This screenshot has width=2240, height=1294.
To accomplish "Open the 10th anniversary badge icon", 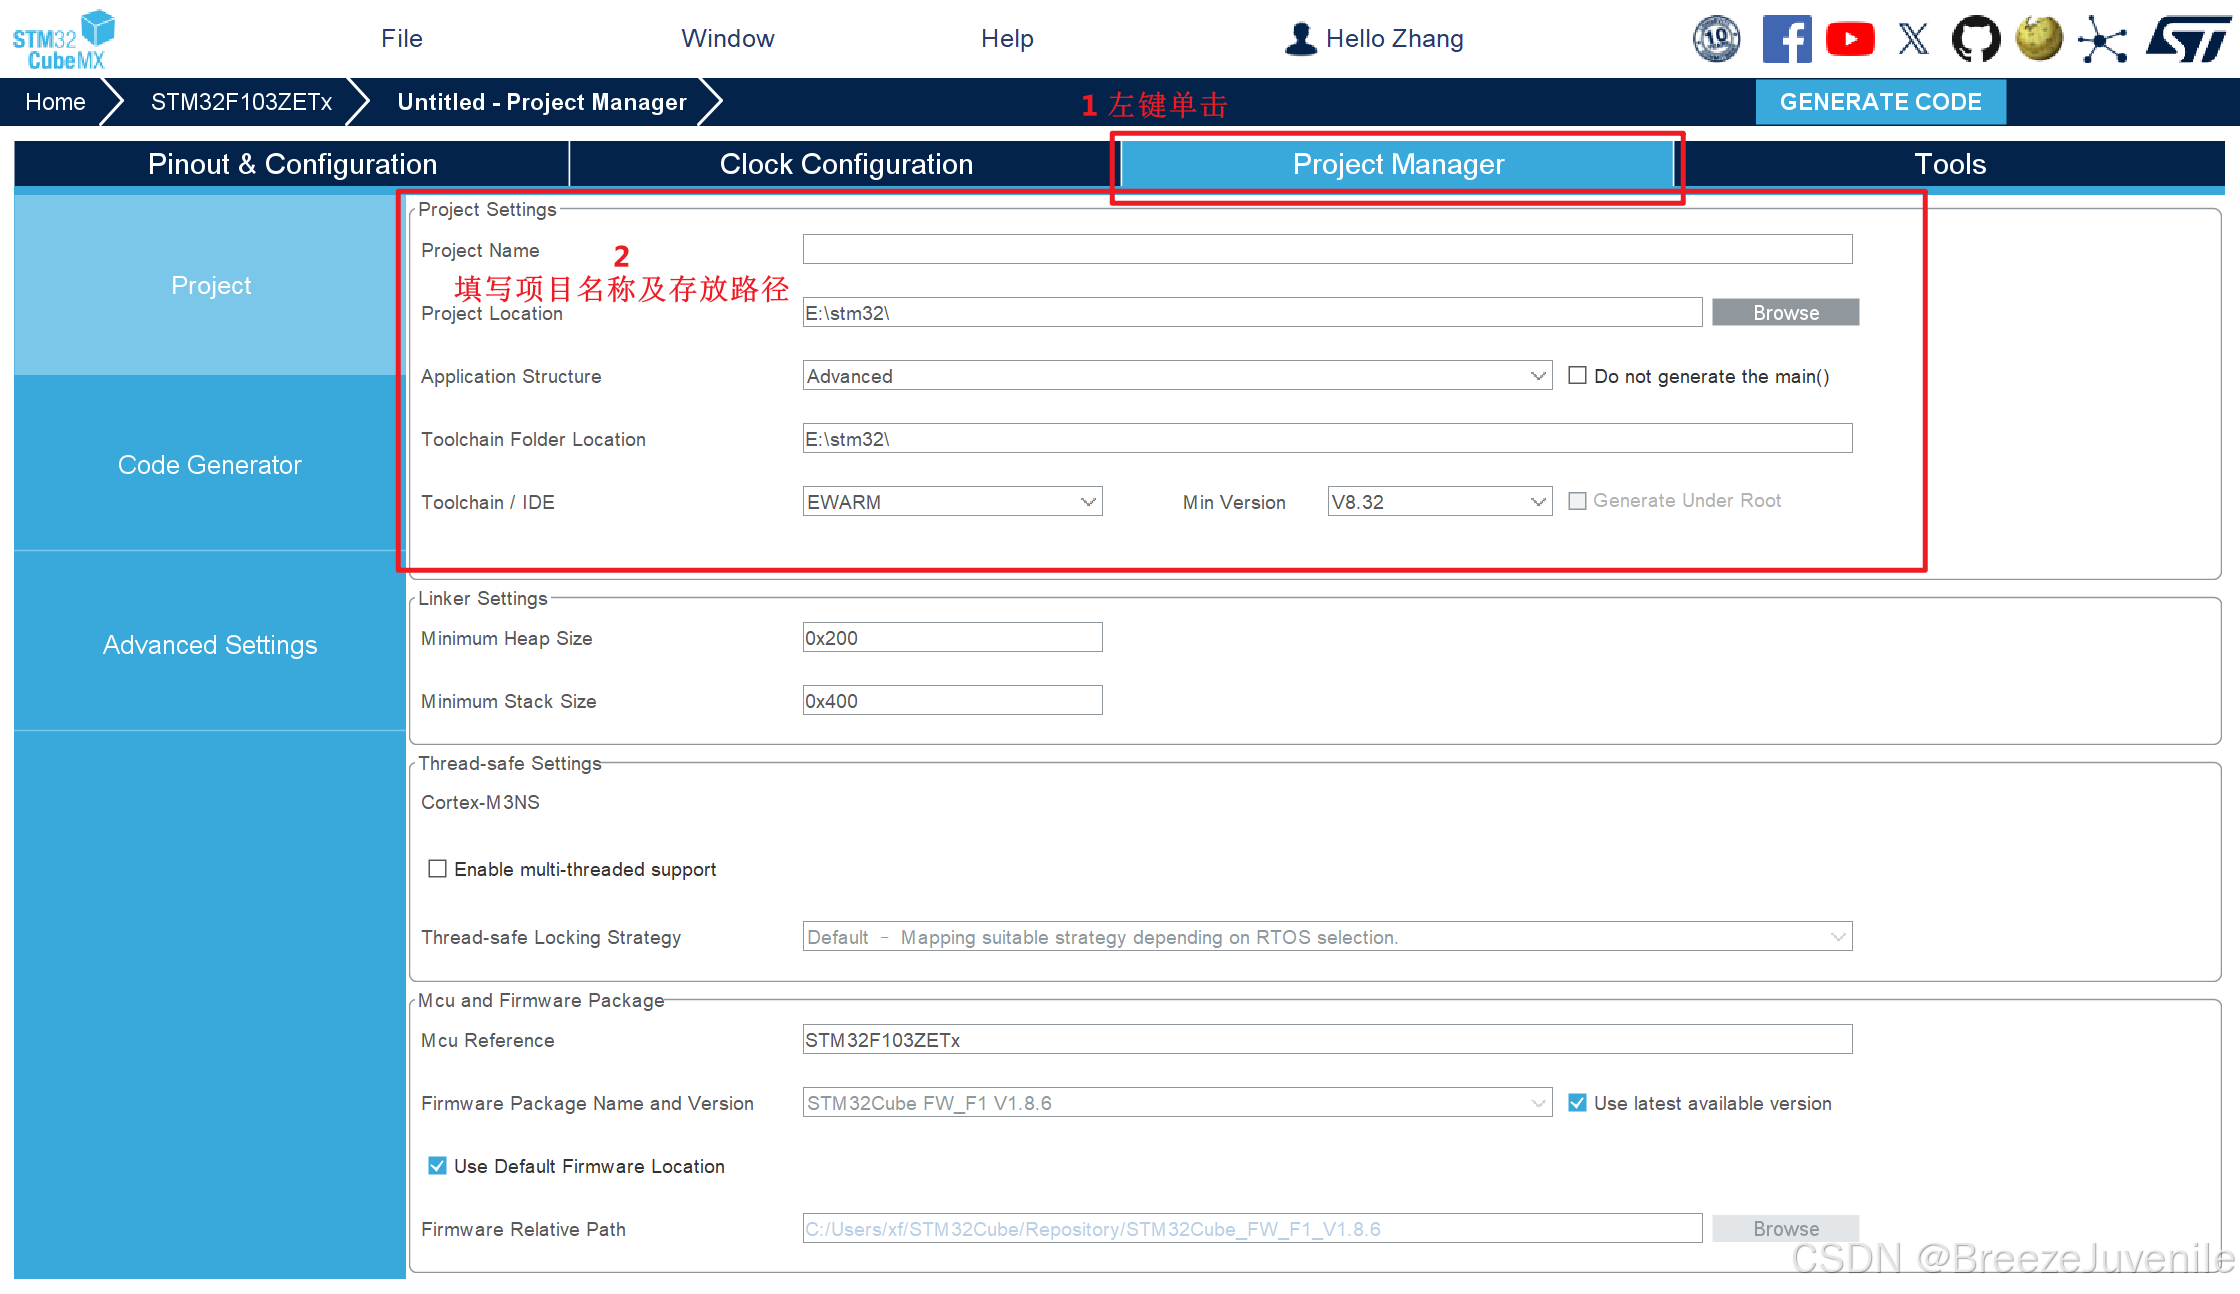I will click(x=1716, y=39).
